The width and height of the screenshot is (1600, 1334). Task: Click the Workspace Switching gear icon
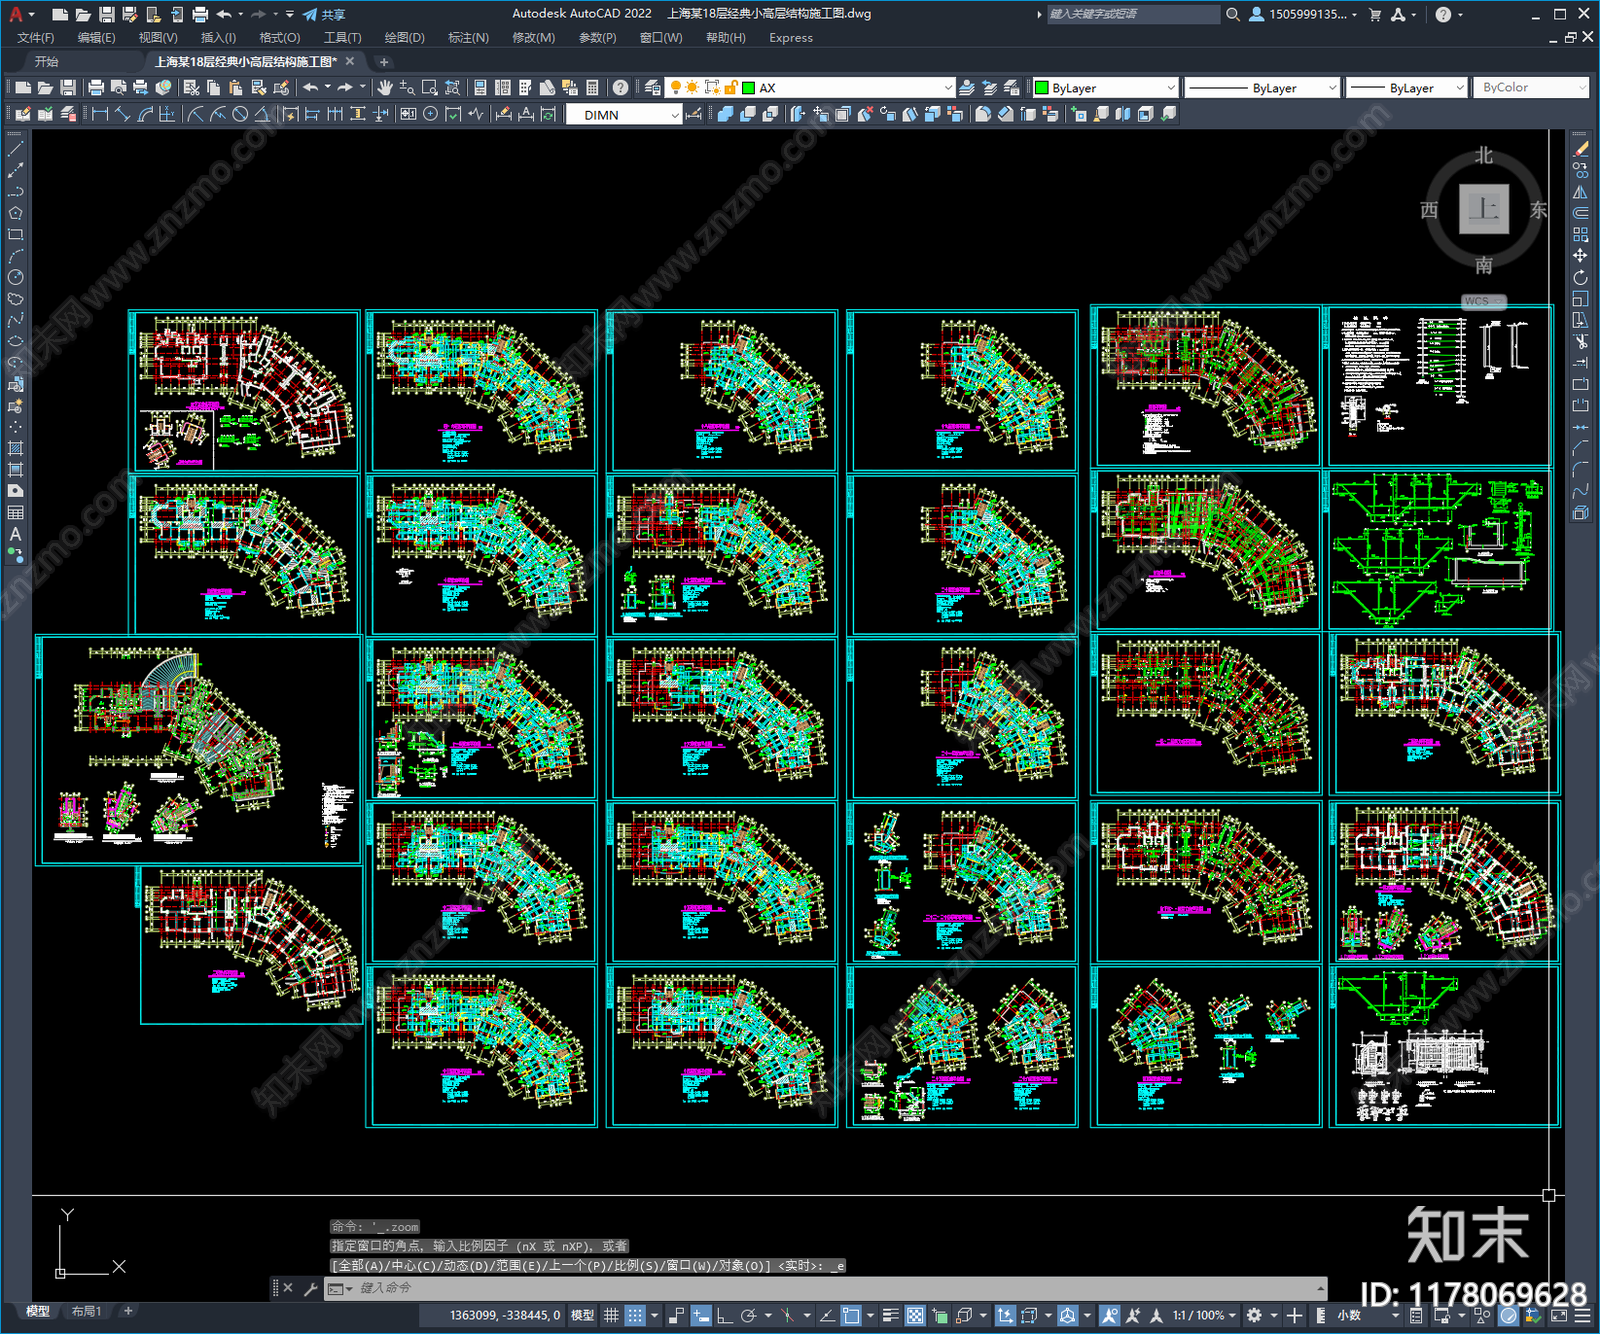tap(1254, 1315)
